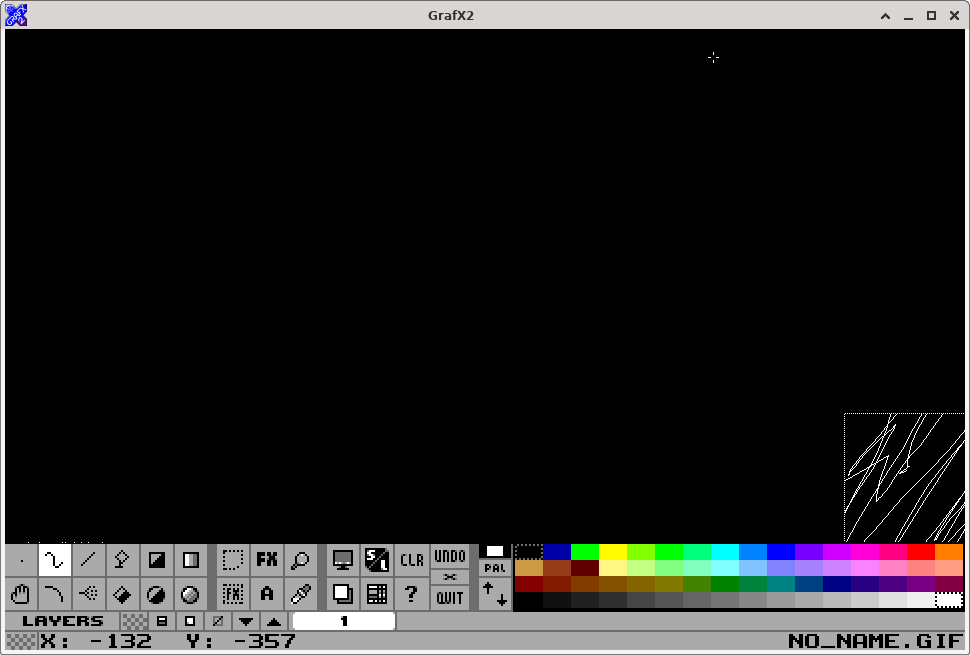Image resolution: width=970 pixels, height=655 pixels.
Task: Toggle the crossed-out square layer button
Action: pos(218,621)
